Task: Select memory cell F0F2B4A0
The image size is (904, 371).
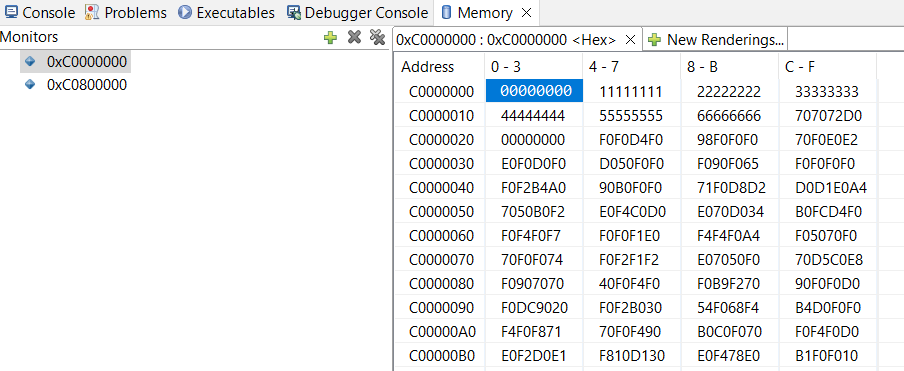Action: coord(533,188)
